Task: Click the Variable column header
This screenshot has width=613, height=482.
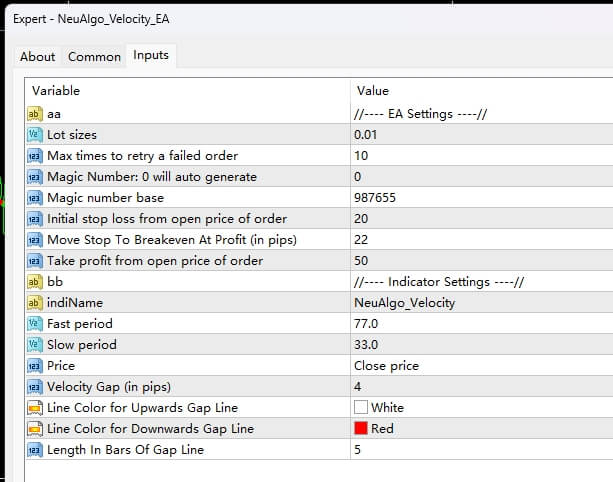Action: coord(185,91)
